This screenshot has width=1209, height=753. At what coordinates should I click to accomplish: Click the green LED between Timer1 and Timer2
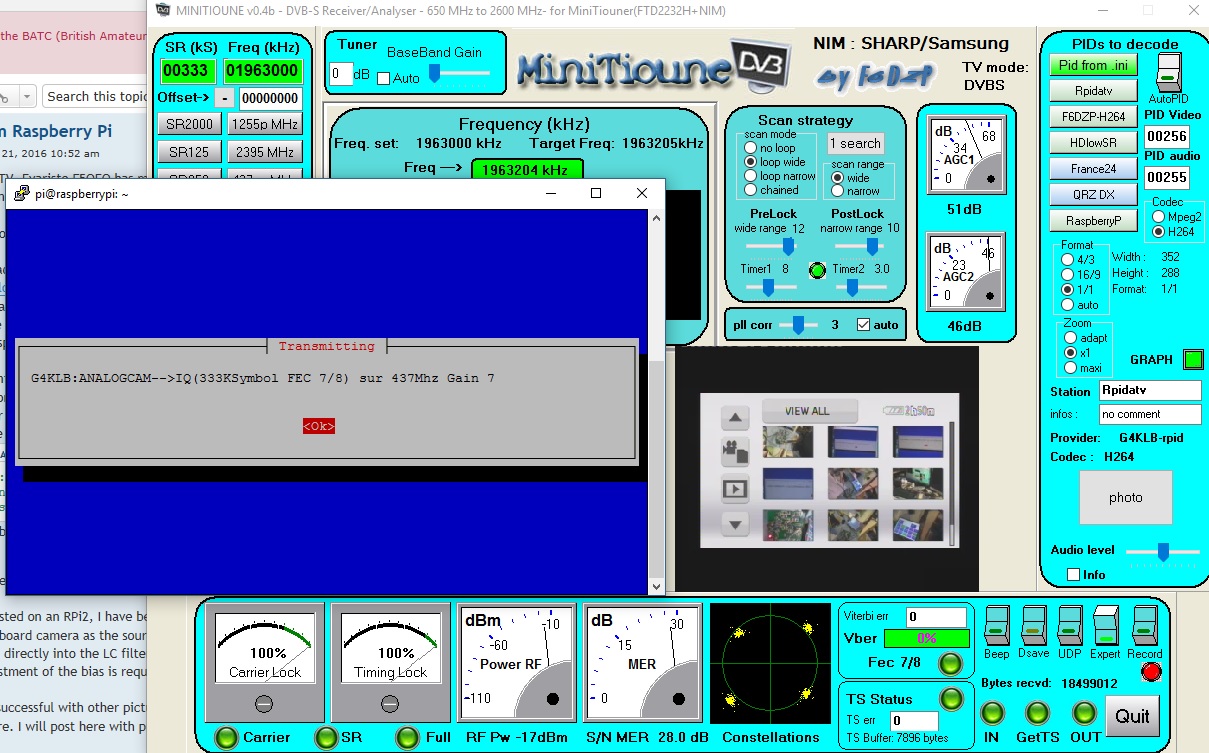click(x=818, y=269)
